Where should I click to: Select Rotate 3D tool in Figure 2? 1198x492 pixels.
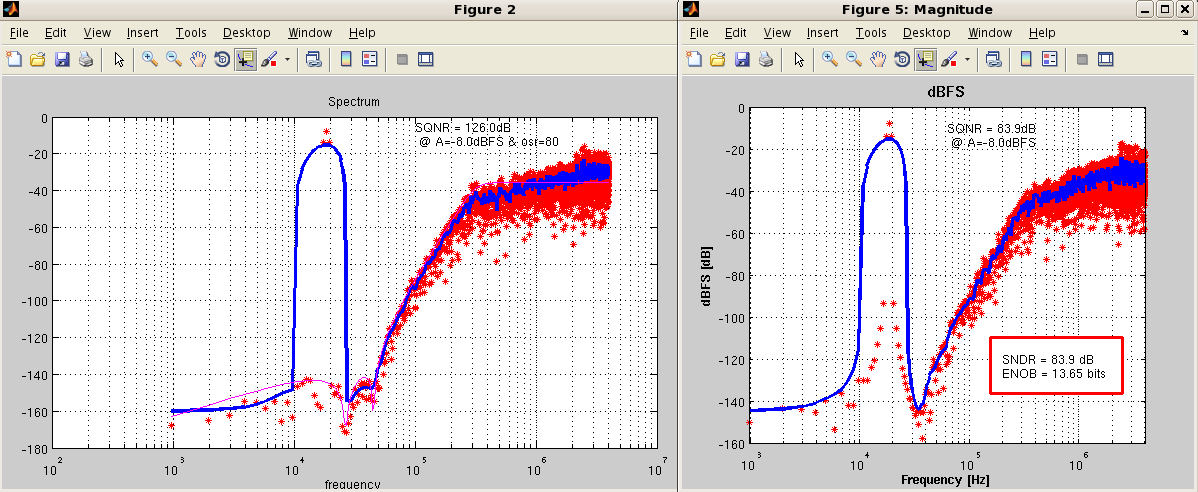click(x=222, y=60)
